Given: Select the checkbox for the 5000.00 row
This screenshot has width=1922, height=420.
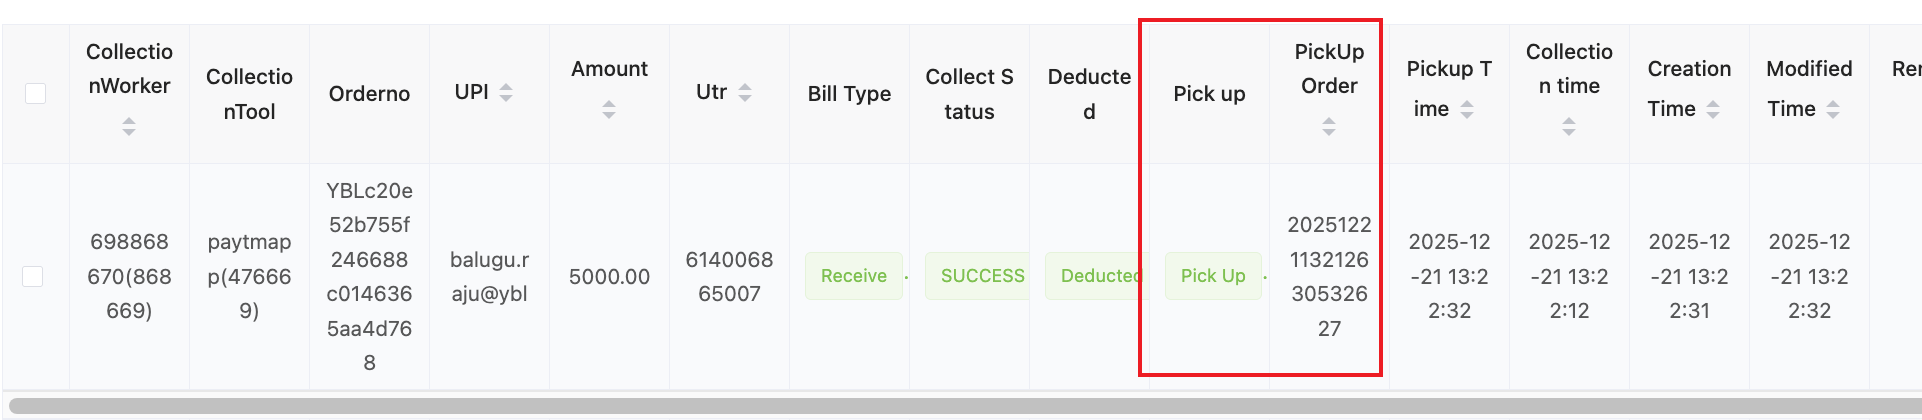Looking at the screenshot, I should click(33, 276).
